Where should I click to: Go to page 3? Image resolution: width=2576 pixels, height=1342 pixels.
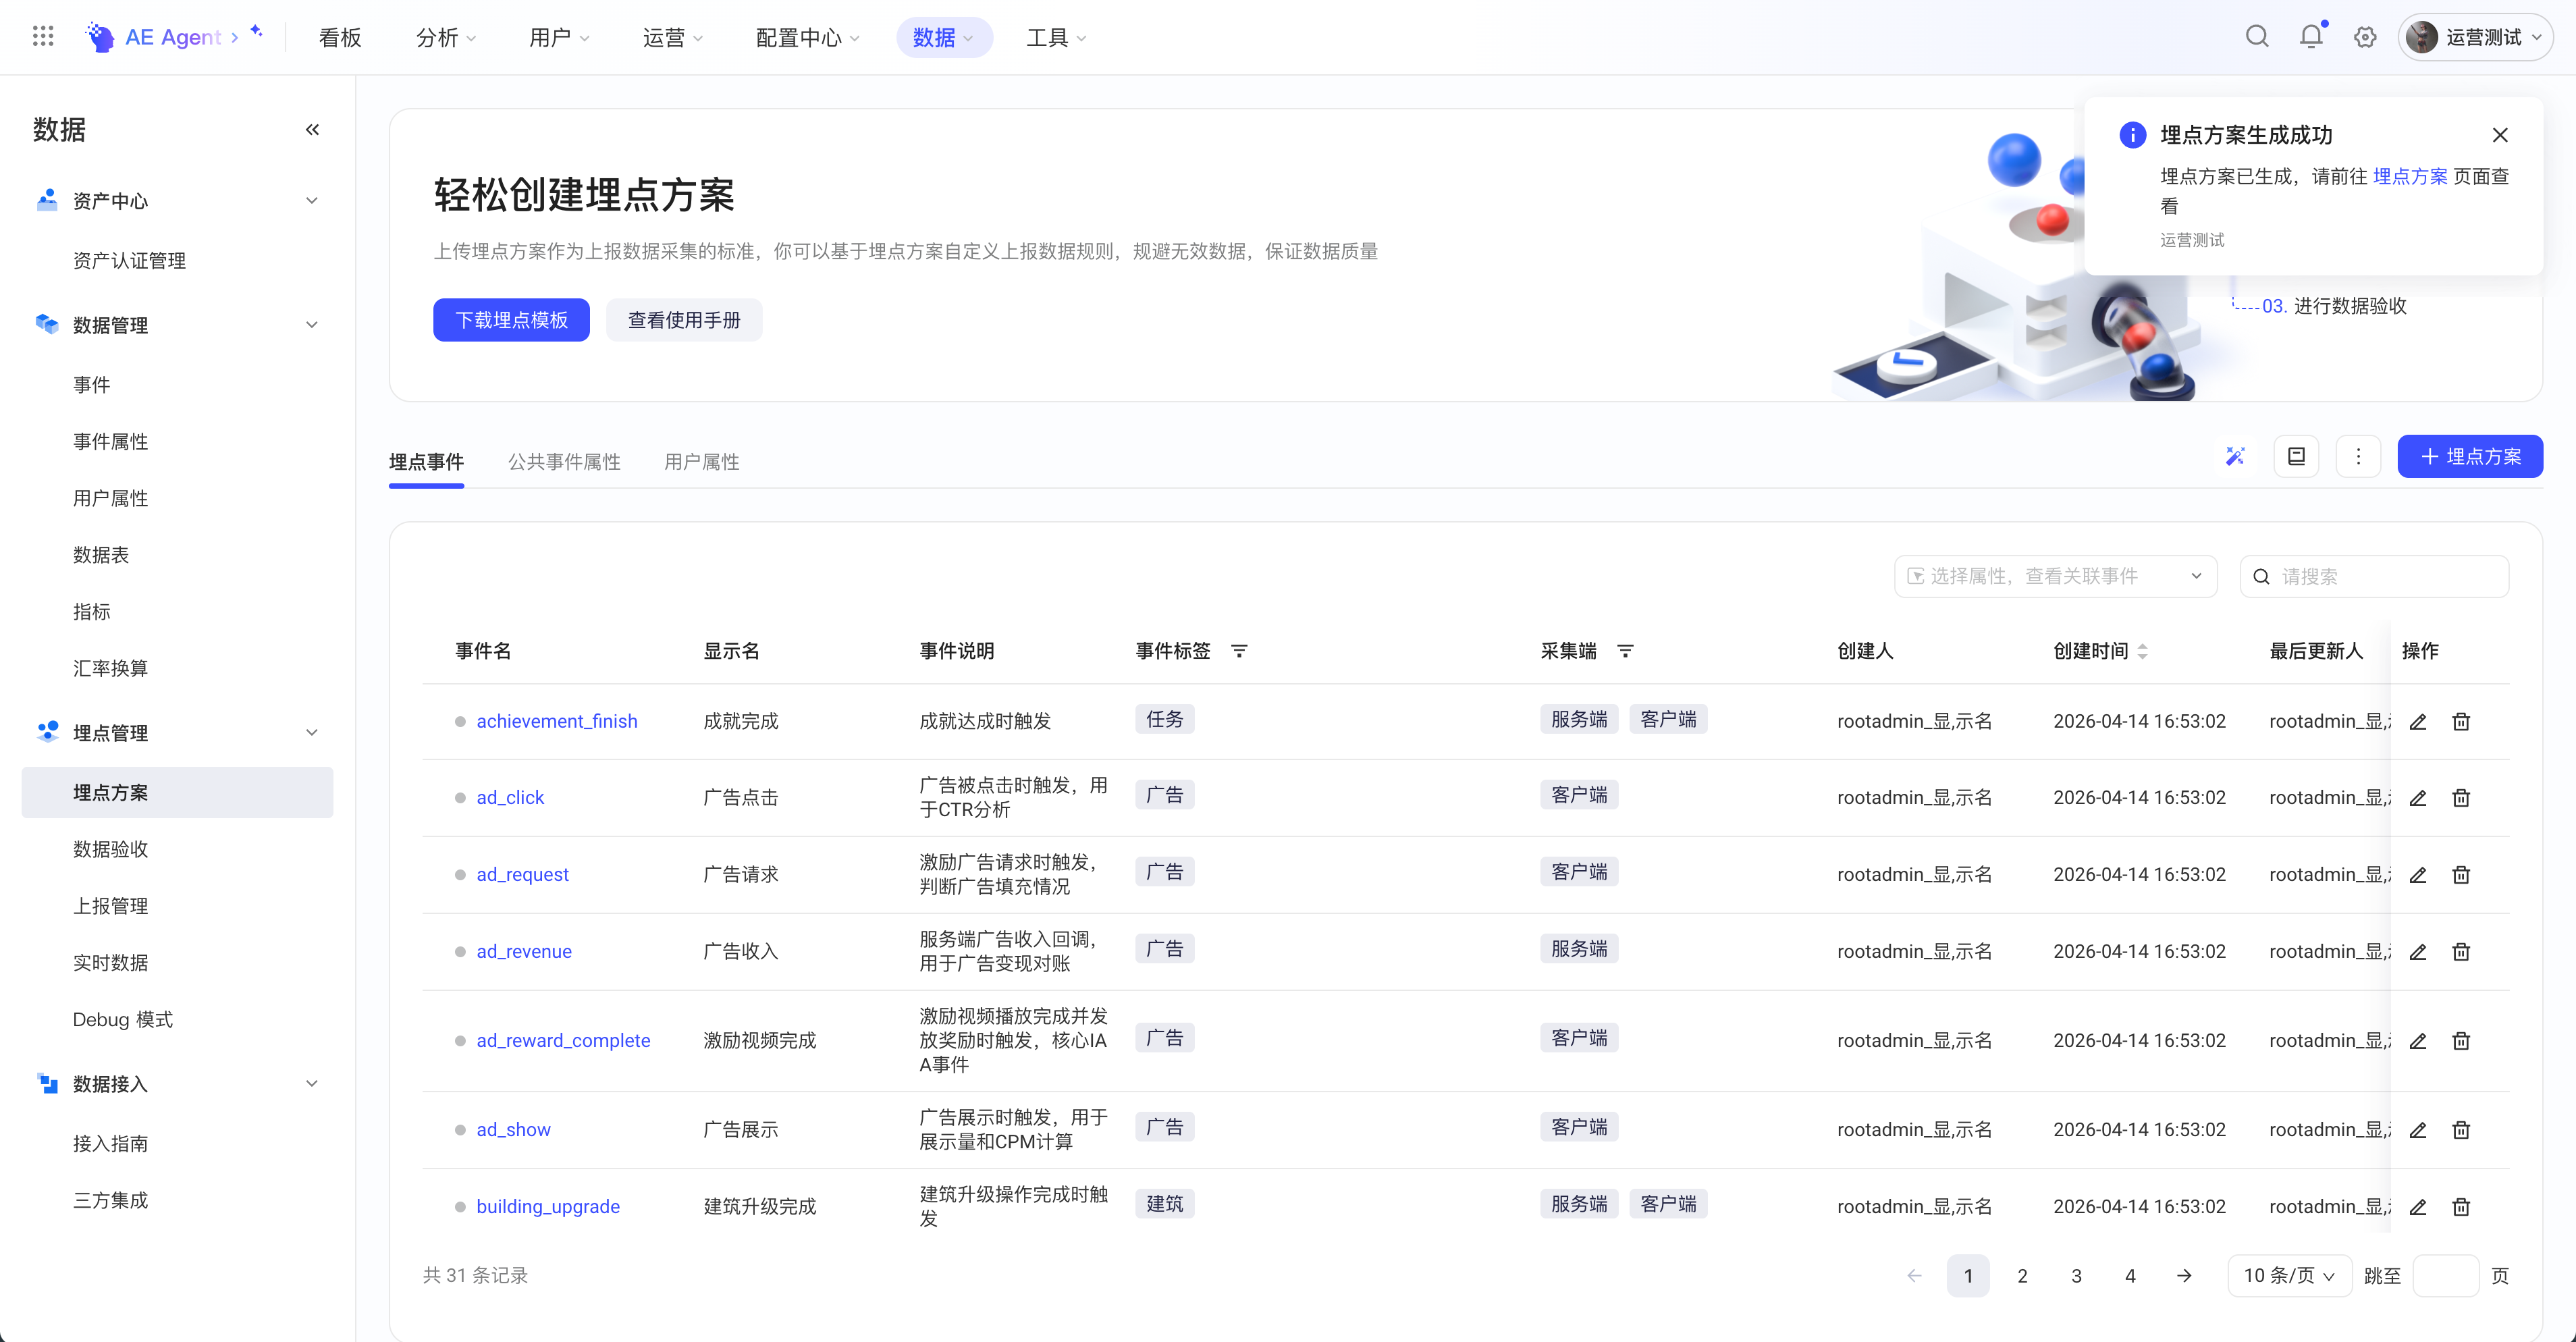click(x=2076, y=1276)
